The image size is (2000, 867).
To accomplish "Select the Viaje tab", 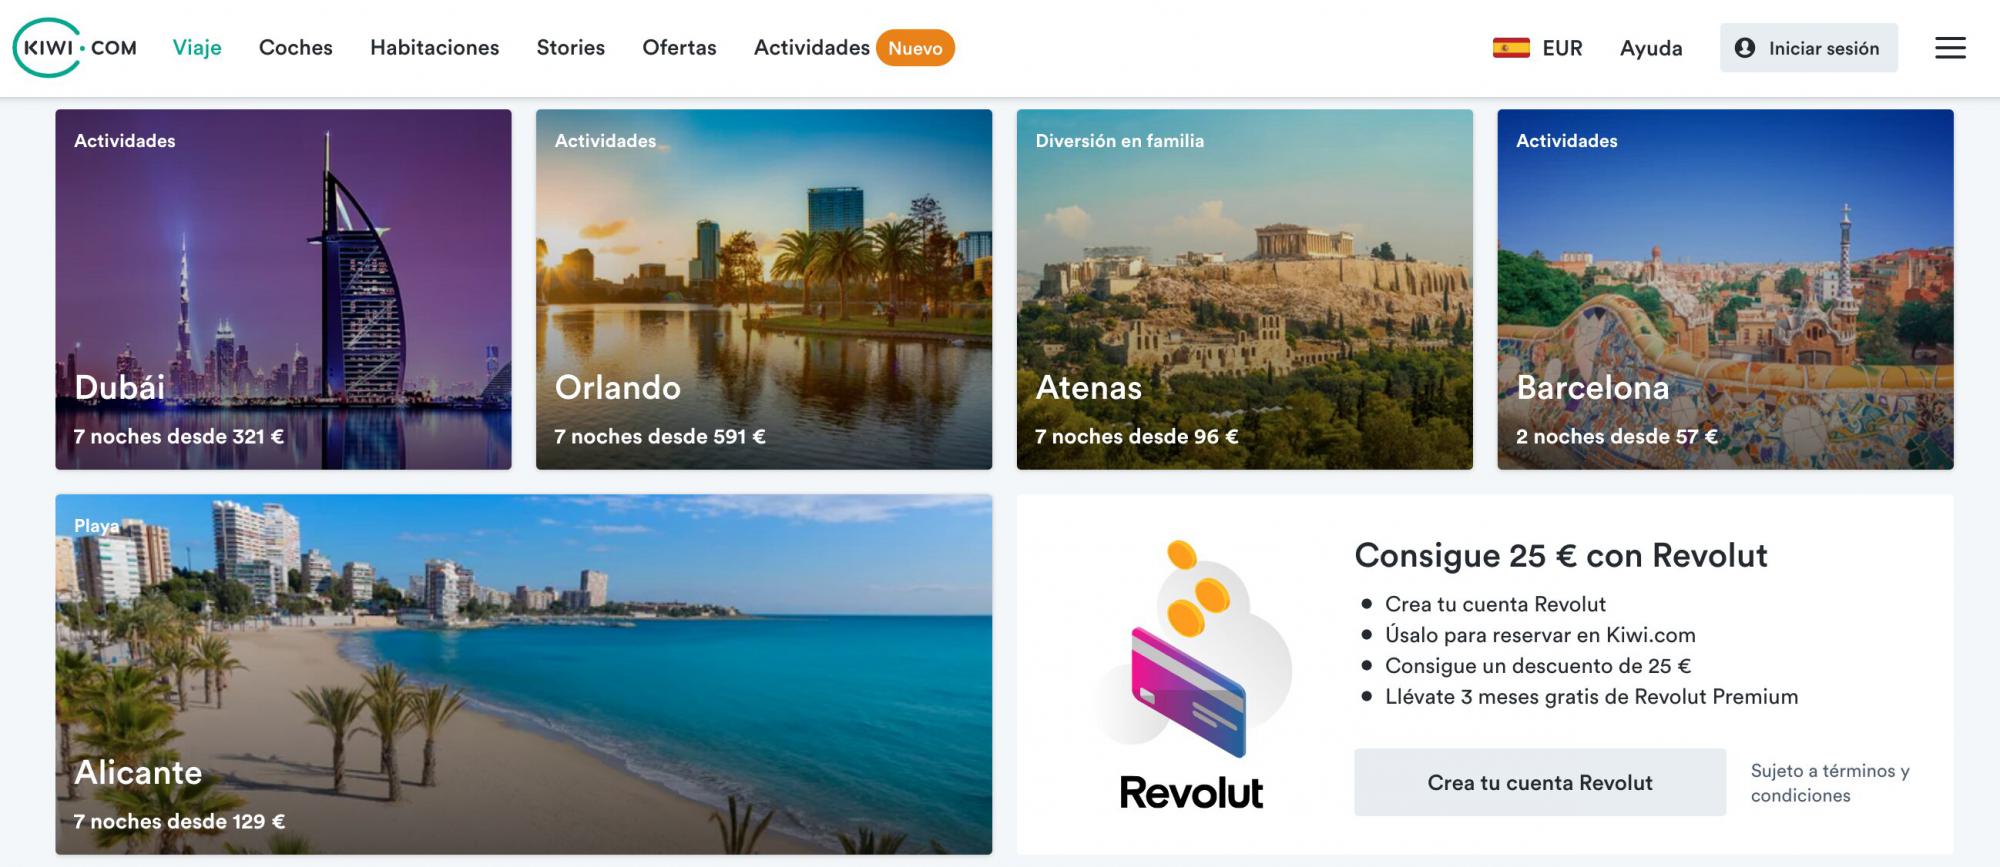I will coord(197,48).
